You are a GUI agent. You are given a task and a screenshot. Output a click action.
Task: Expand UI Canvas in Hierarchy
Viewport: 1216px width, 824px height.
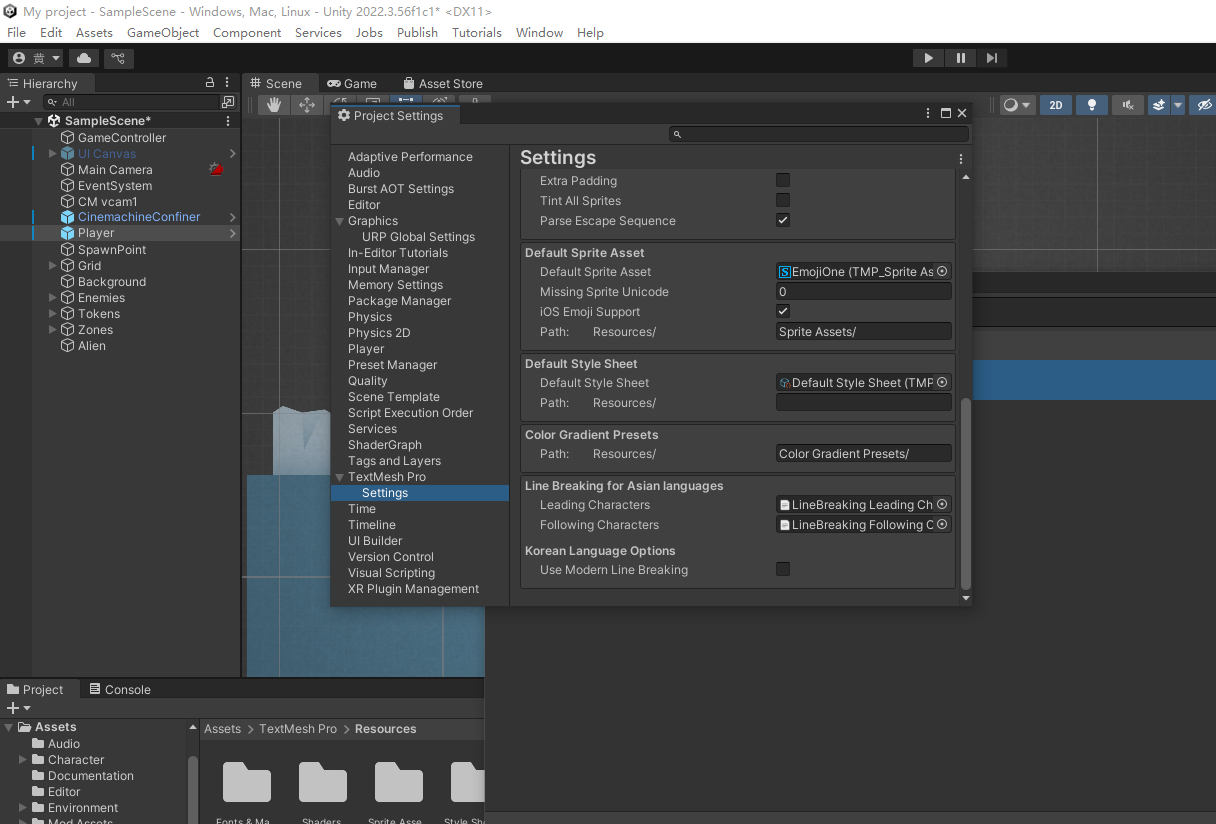[53, 153]
